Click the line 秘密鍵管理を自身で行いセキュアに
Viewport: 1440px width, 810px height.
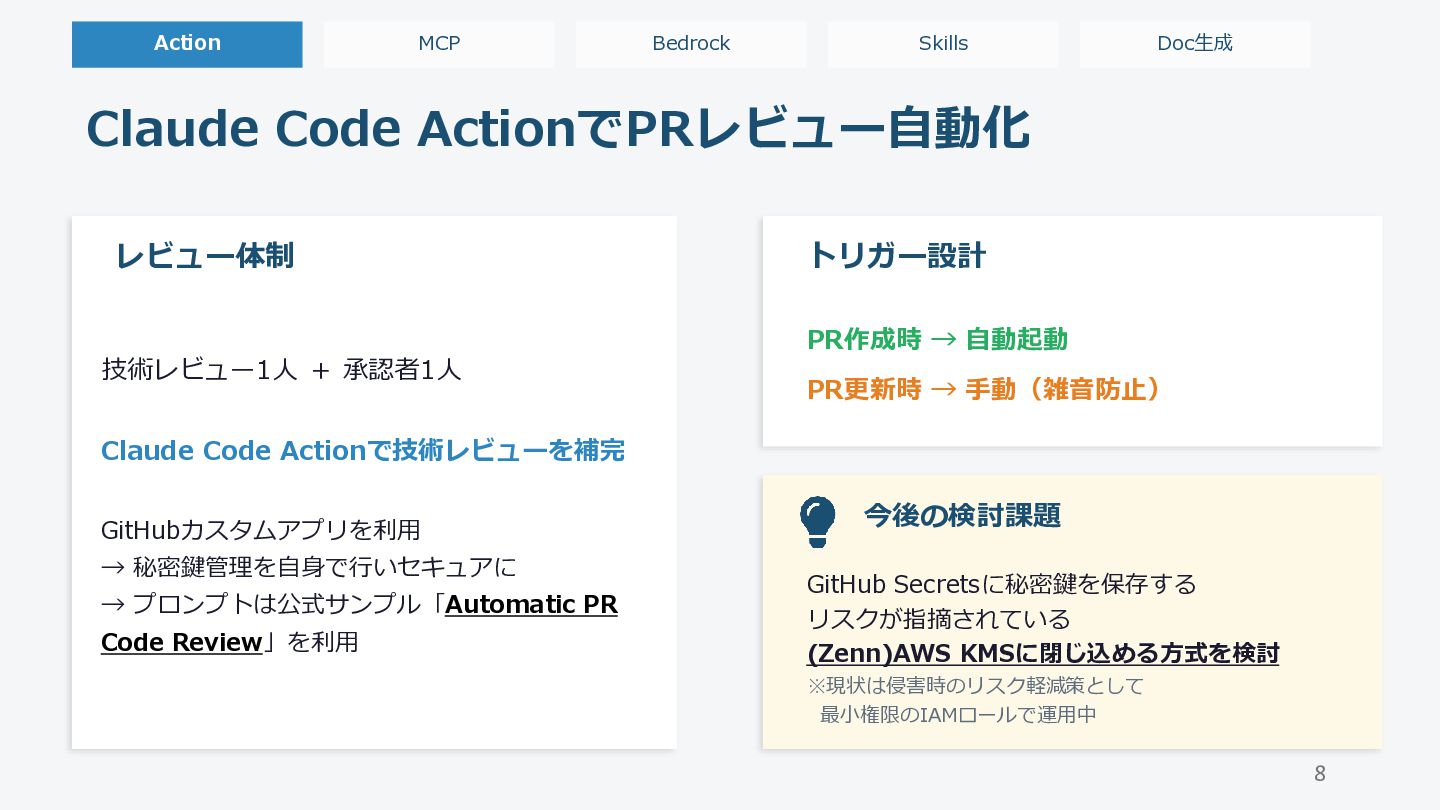coord(325,567)
